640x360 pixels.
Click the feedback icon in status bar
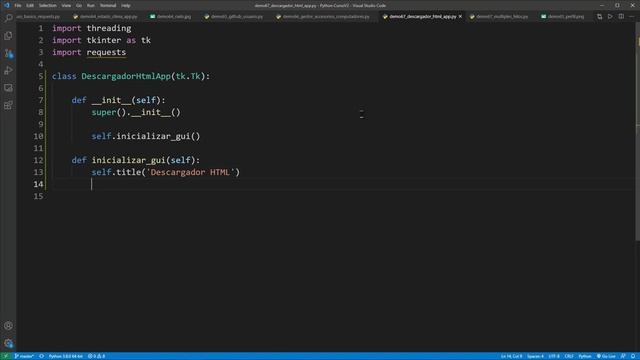(623, 356)
